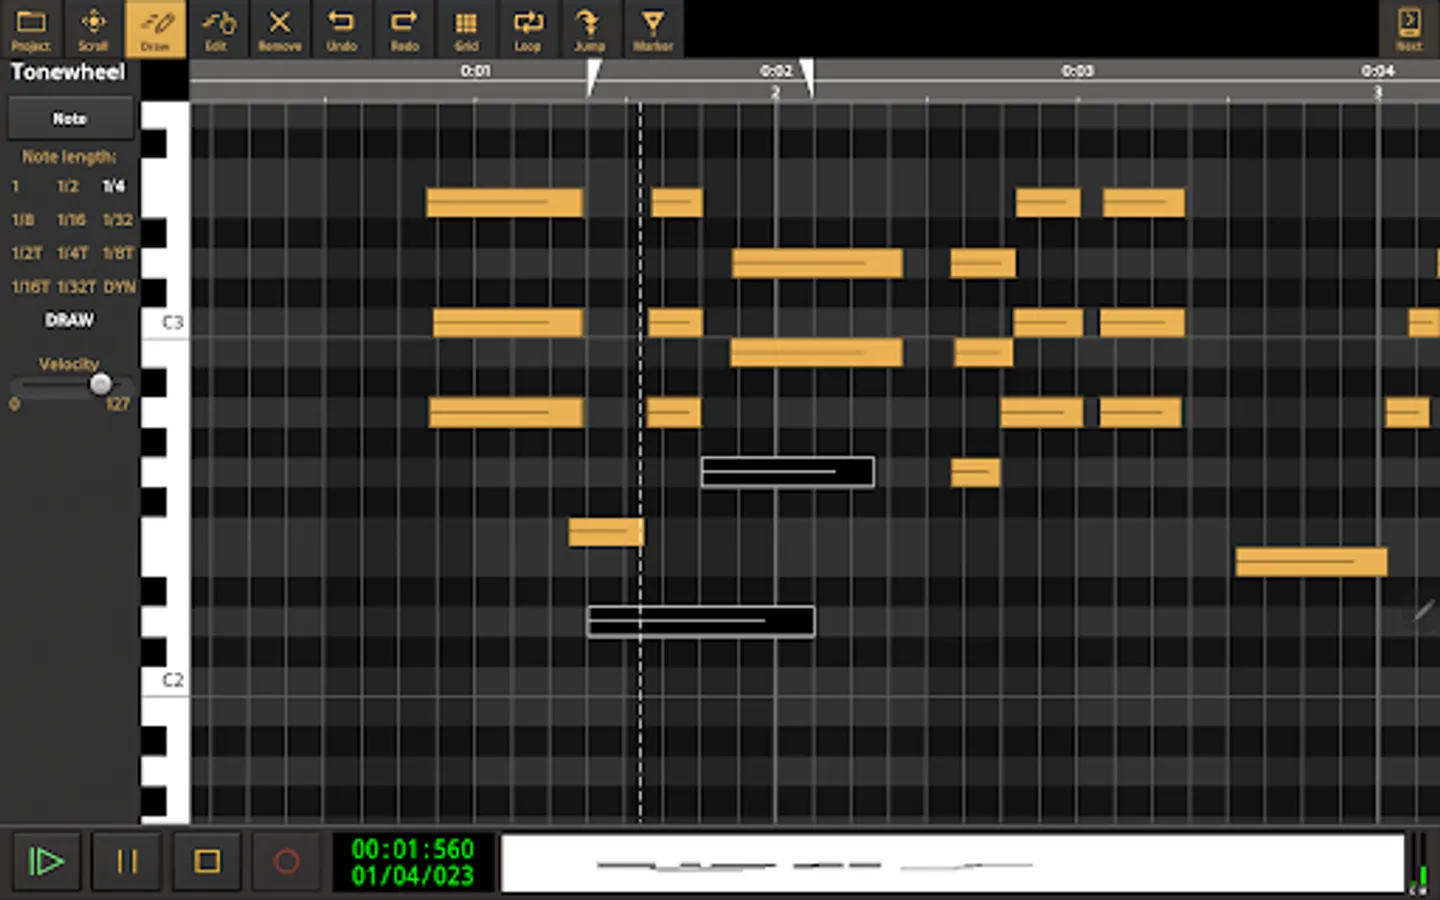
Task: Open the Note type selector
Action: (69, 118)
